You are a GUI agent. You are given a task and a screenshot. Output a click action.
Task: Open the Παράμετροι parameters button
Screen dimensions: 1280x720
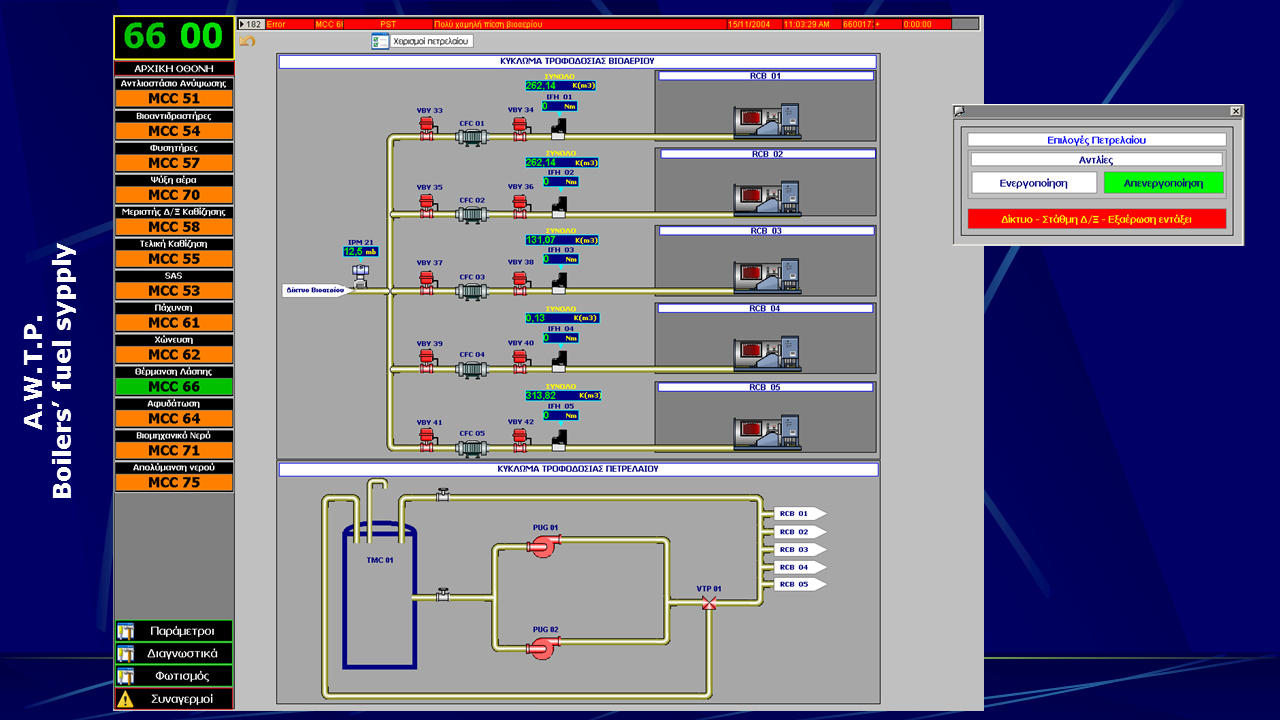click(174, 631)
